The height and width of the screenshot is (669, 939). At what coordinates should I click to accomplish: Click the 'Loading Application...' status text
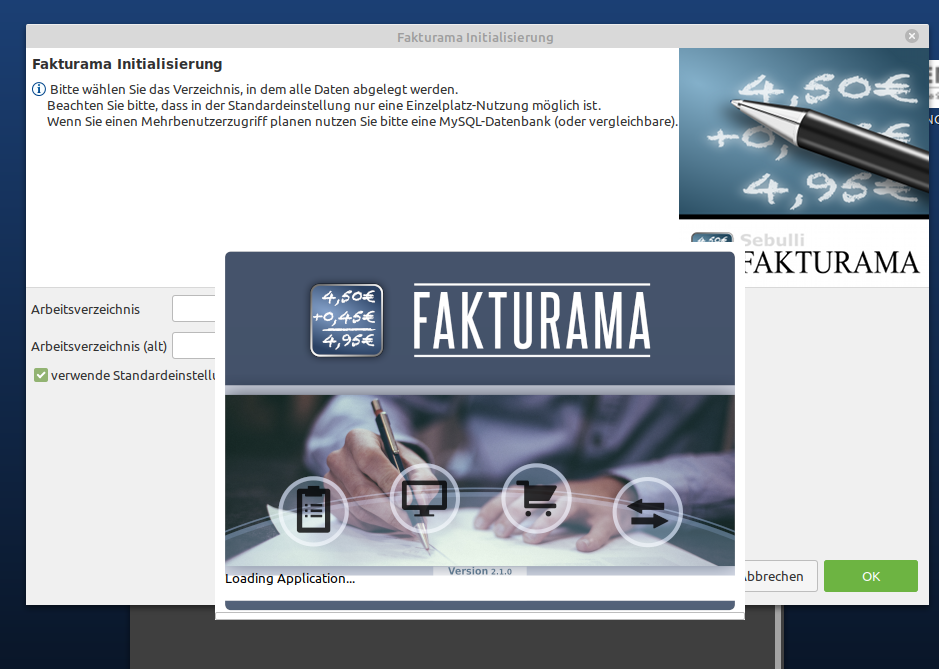pos(290,579)
